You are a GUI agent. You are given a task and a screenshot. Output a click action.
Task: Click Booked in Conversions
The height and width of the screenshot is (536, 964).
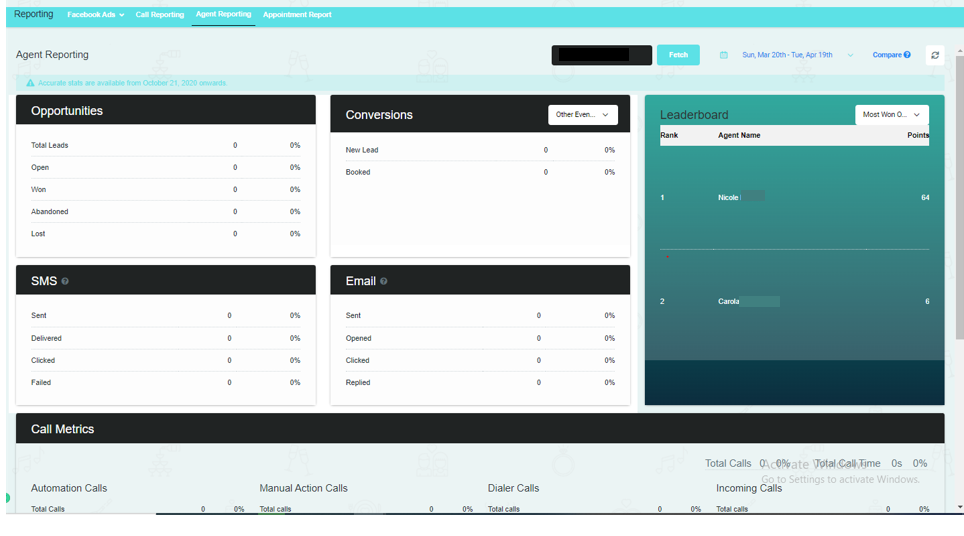(358, 172)
